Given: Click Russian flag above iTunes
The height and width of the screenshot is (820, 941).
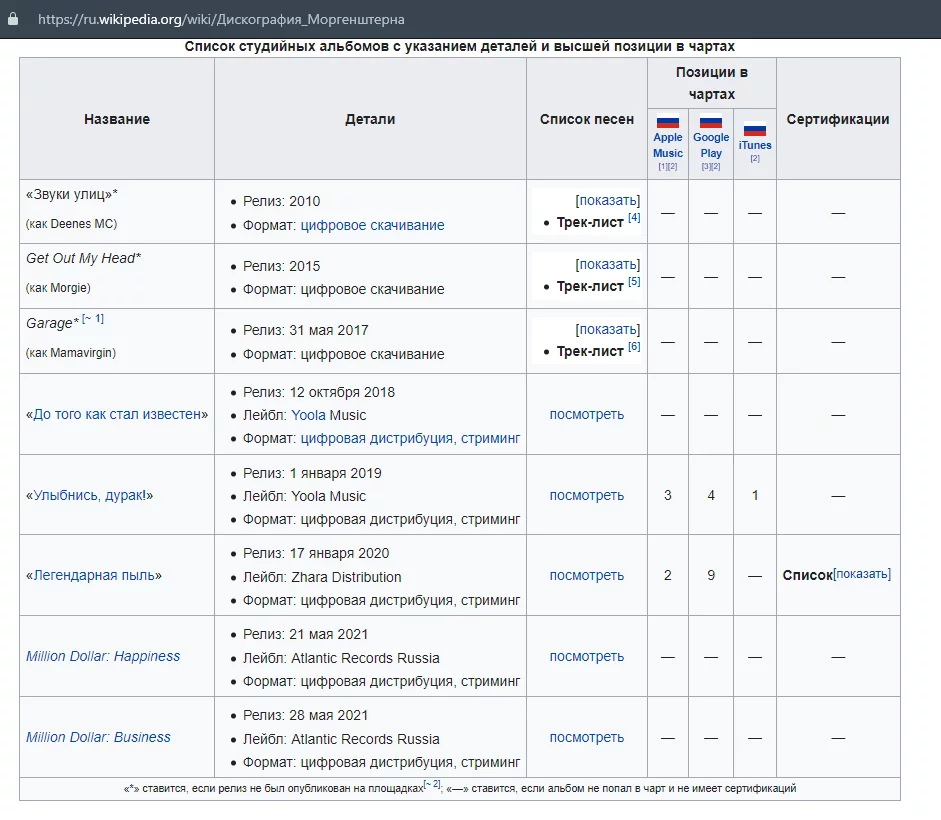Looking at the screenshot, I should (x=755, y=129).
